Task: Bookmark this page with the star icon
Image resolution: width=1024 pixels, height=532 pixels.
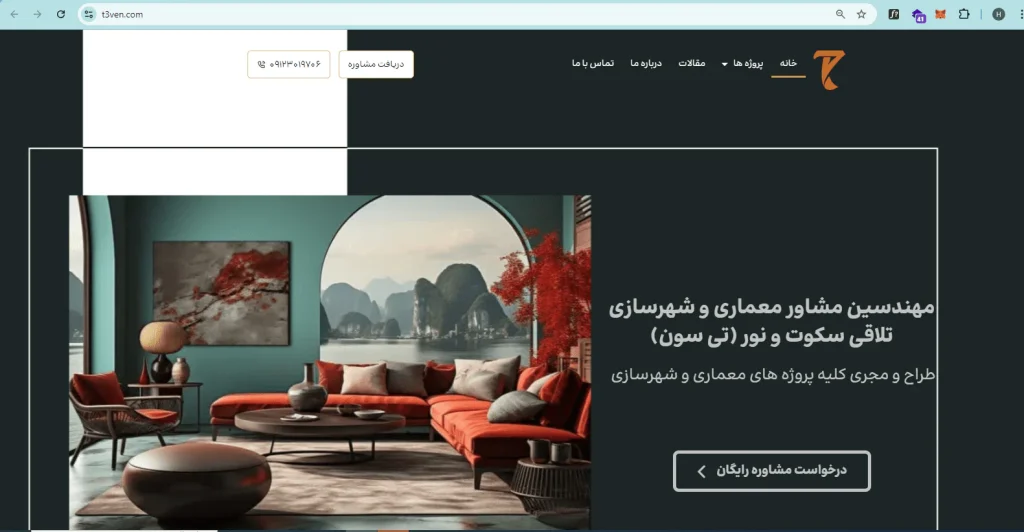Action: pyautogui.click(x=861, y=14)
